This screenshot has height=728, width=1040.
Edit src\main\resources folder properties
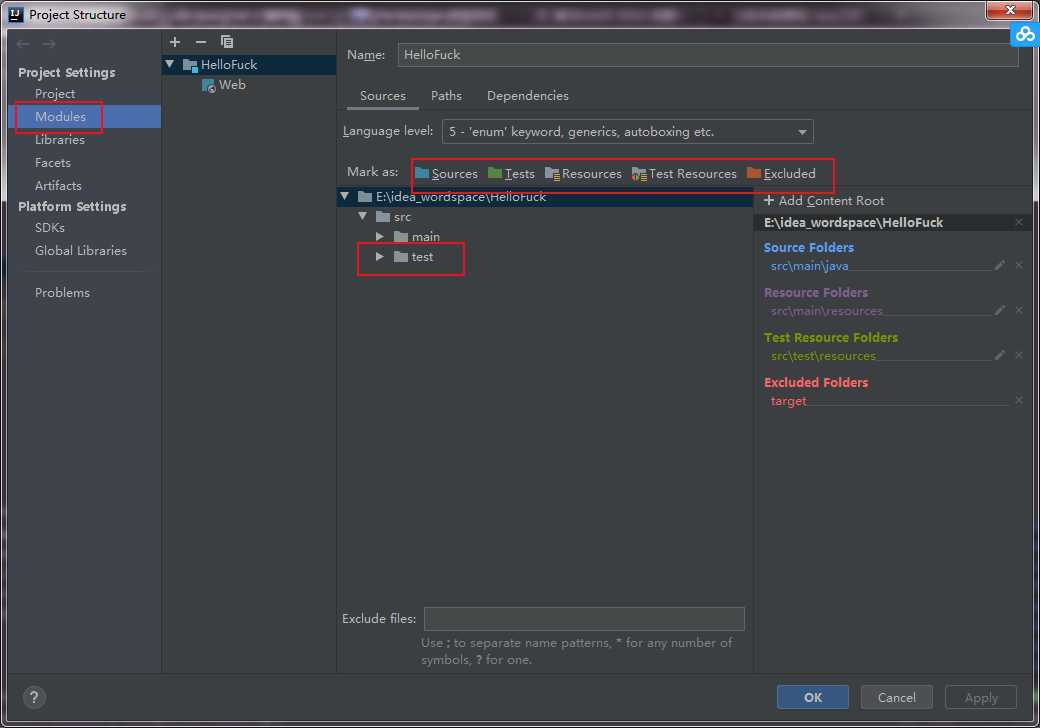tap(1000, 310)
